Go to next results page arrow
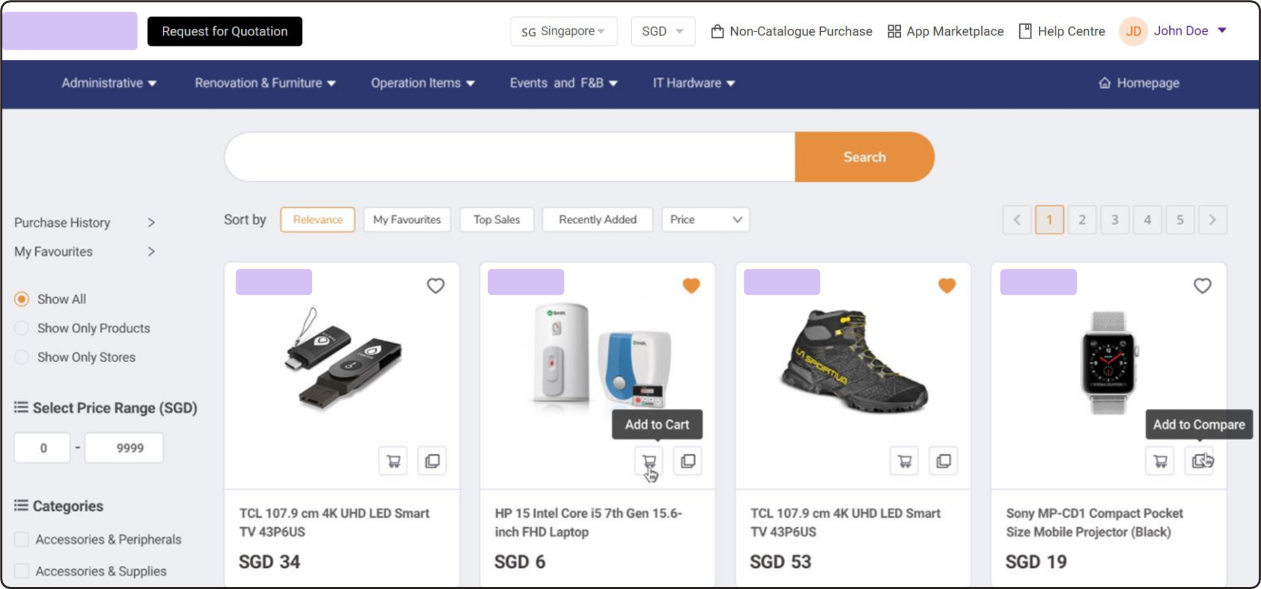1261x589 pixels. (1213, 220)
